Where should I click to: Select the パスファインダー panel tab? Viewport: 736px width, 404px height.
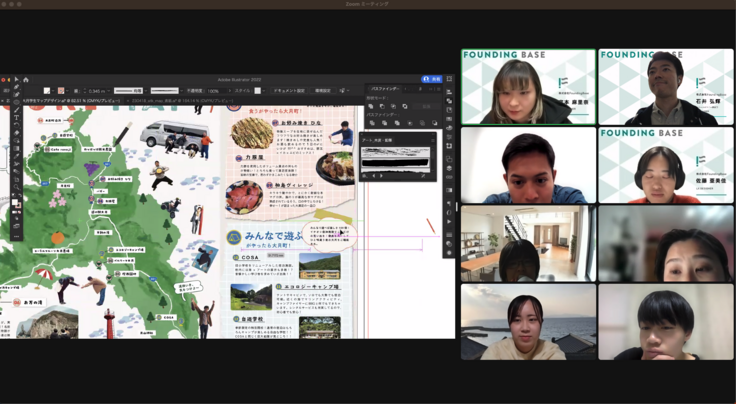click(x=386, y=89)
